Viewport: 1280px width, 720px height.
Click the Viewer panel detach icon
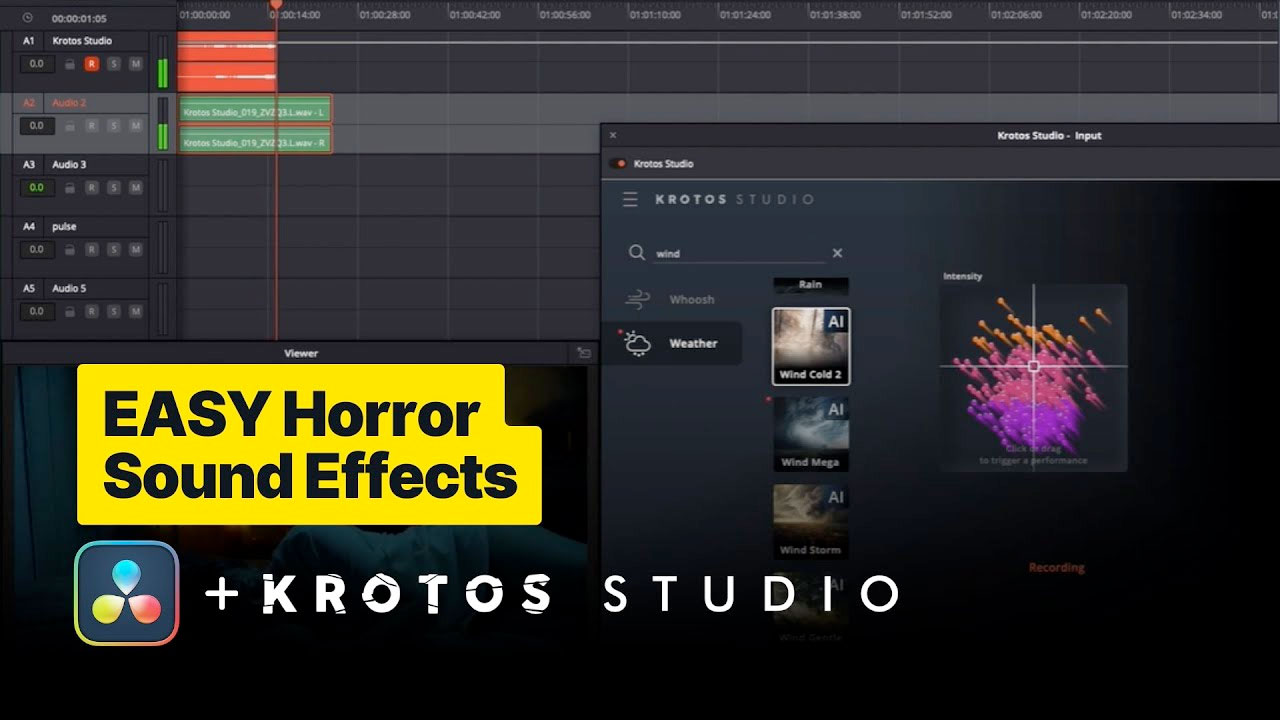(x=584, y=352)
